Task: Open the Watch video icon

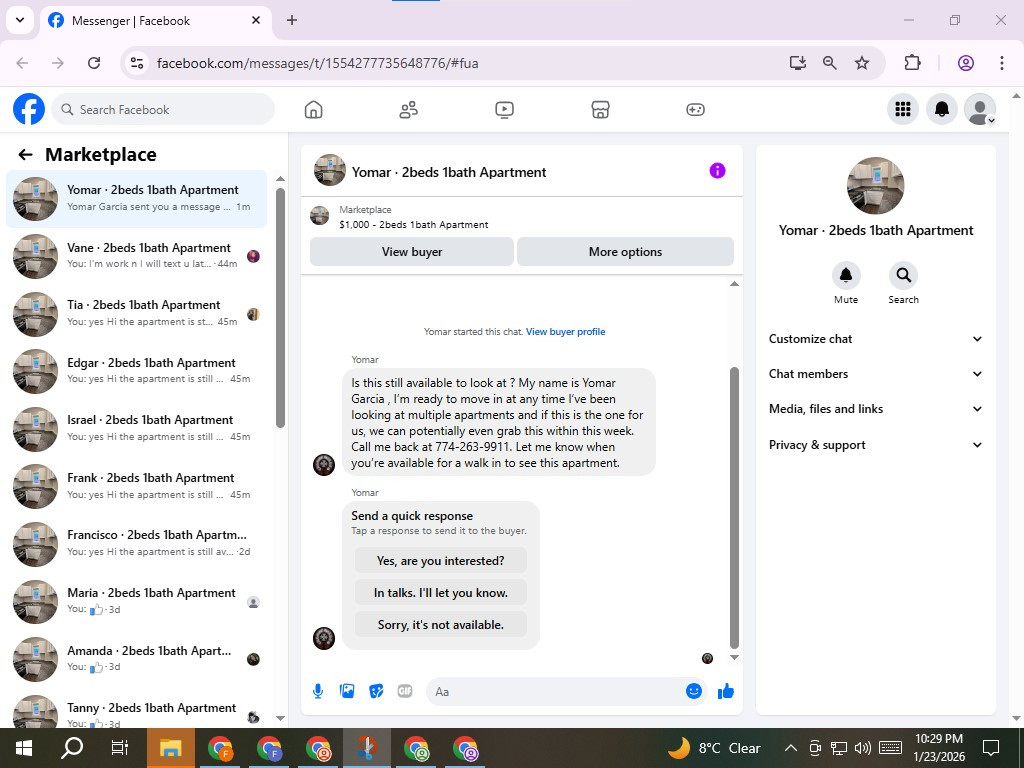Action: coord(504,110)
